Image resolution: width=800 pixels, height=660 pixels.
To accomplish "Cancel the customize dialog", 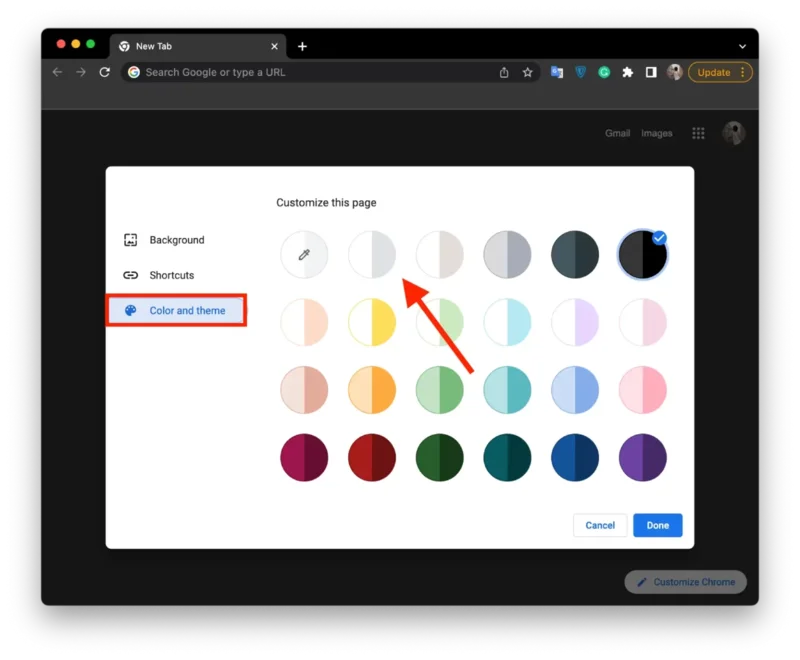I will click(600, 525).
